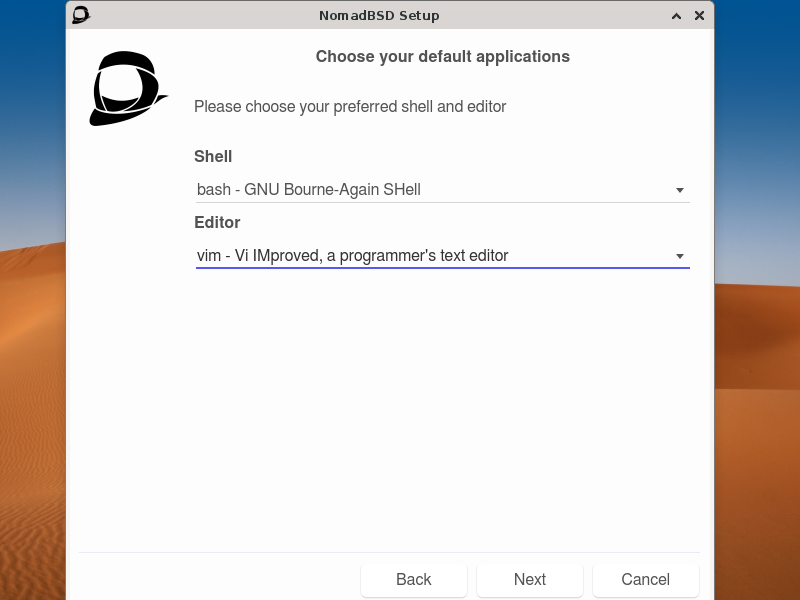This screenshot has width=800, height=600.
Task: Open the Editor dropdown arrow
Action: tap(679, 255)
